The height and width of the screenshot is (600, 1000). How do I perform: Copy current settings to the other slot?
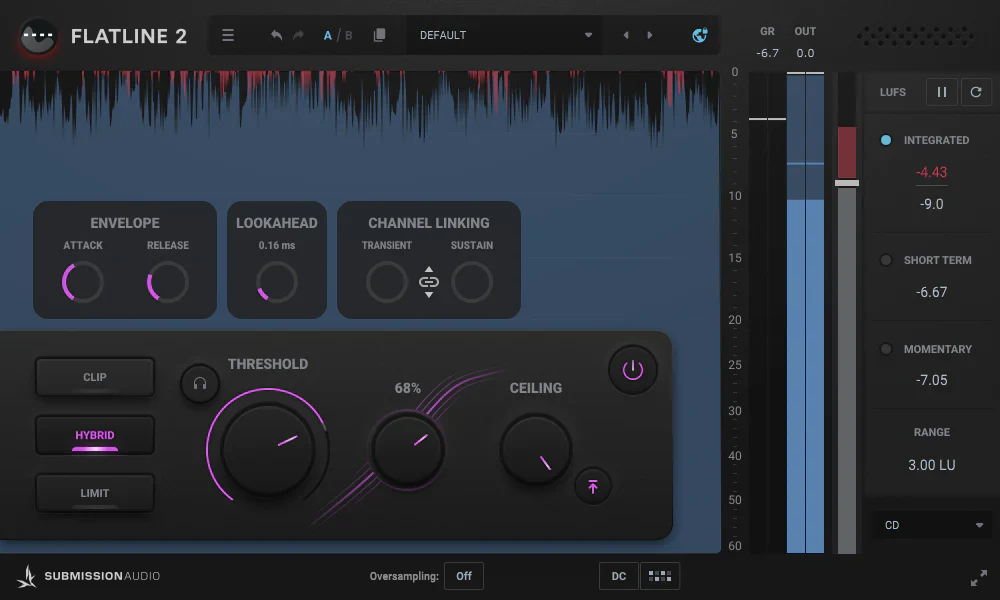pos(380,34)
